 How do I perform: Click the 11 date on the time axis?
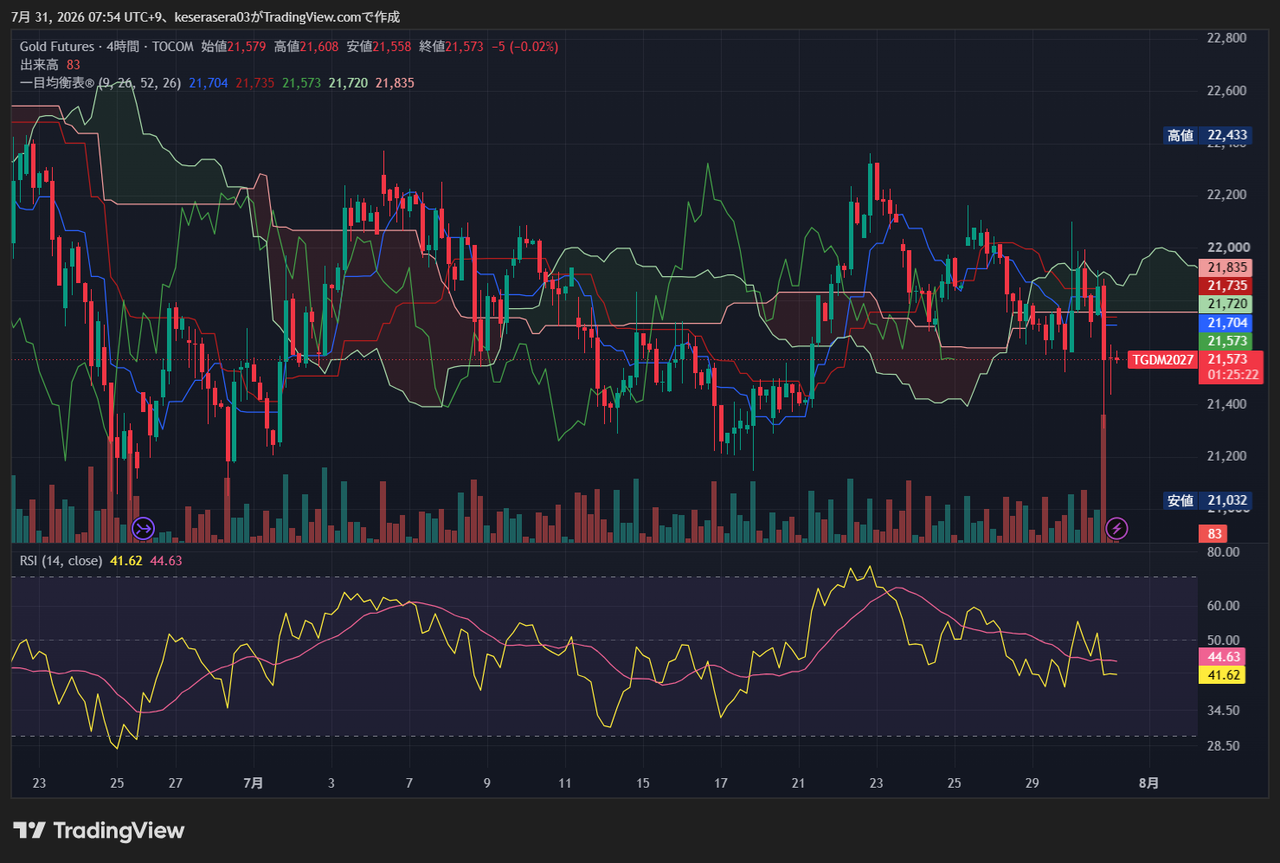565,783
